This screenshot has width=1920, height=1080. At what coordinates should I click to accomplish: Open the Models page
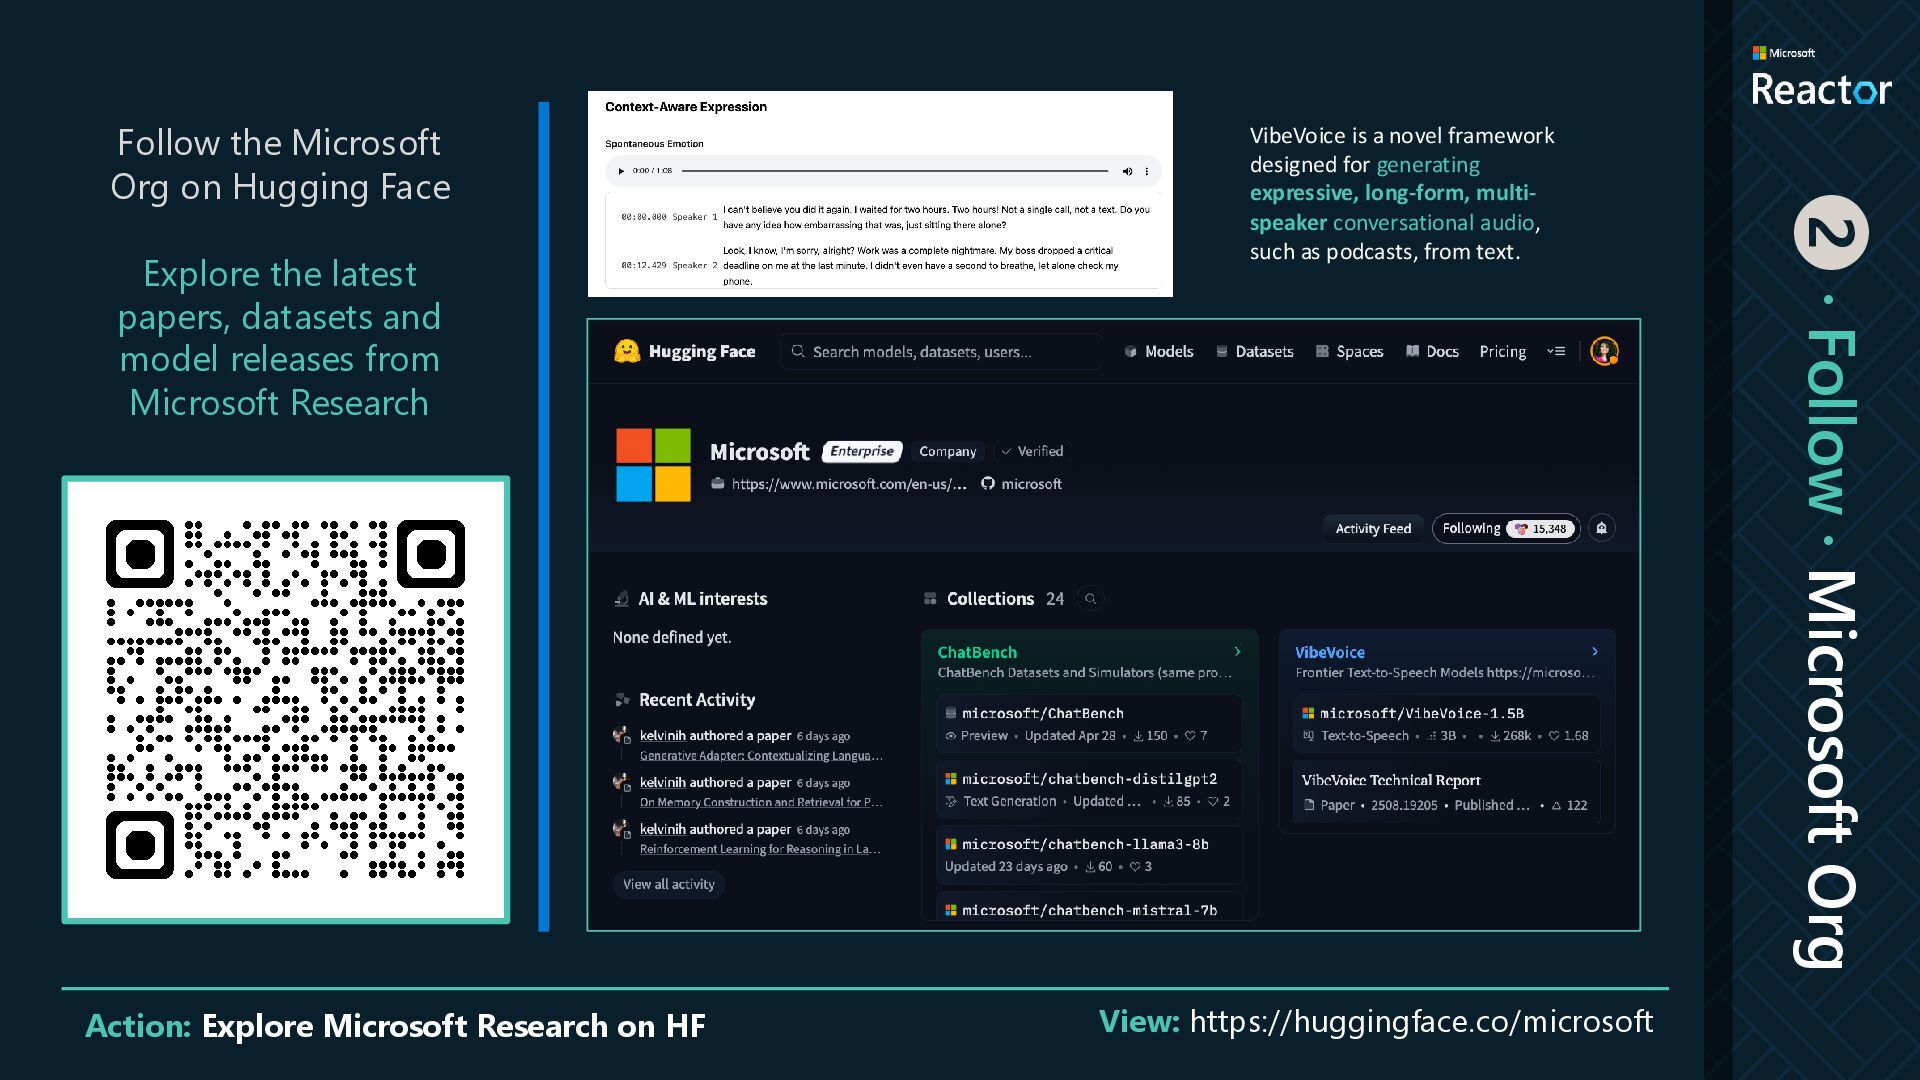coord(1159,351)
